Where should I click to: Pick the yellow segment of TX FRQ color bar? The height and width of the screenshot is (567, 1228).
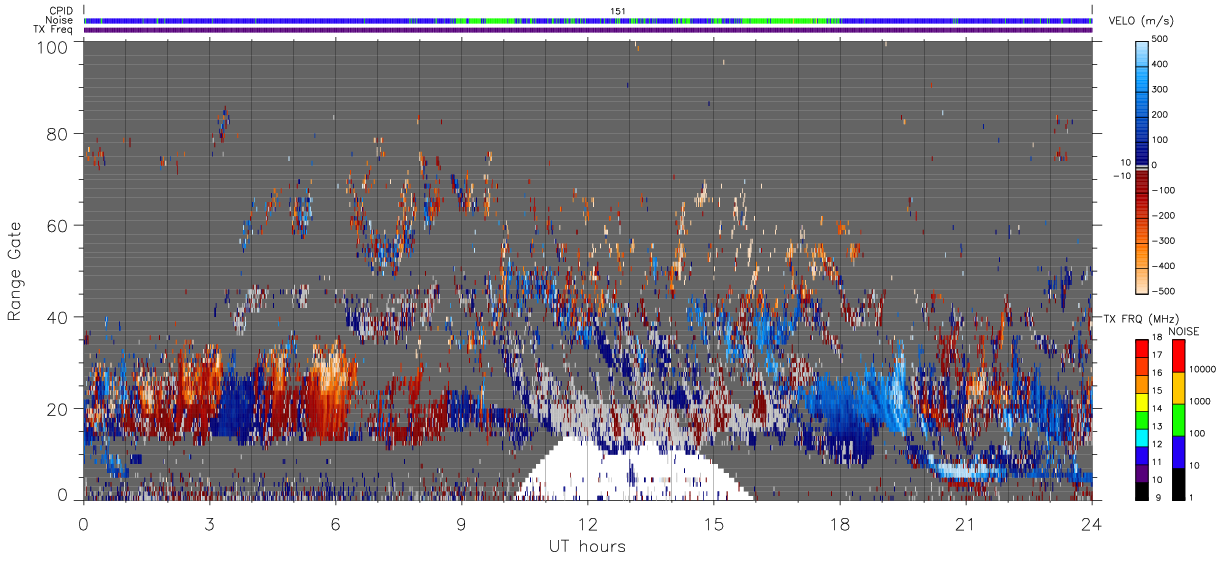[1142, 401]
